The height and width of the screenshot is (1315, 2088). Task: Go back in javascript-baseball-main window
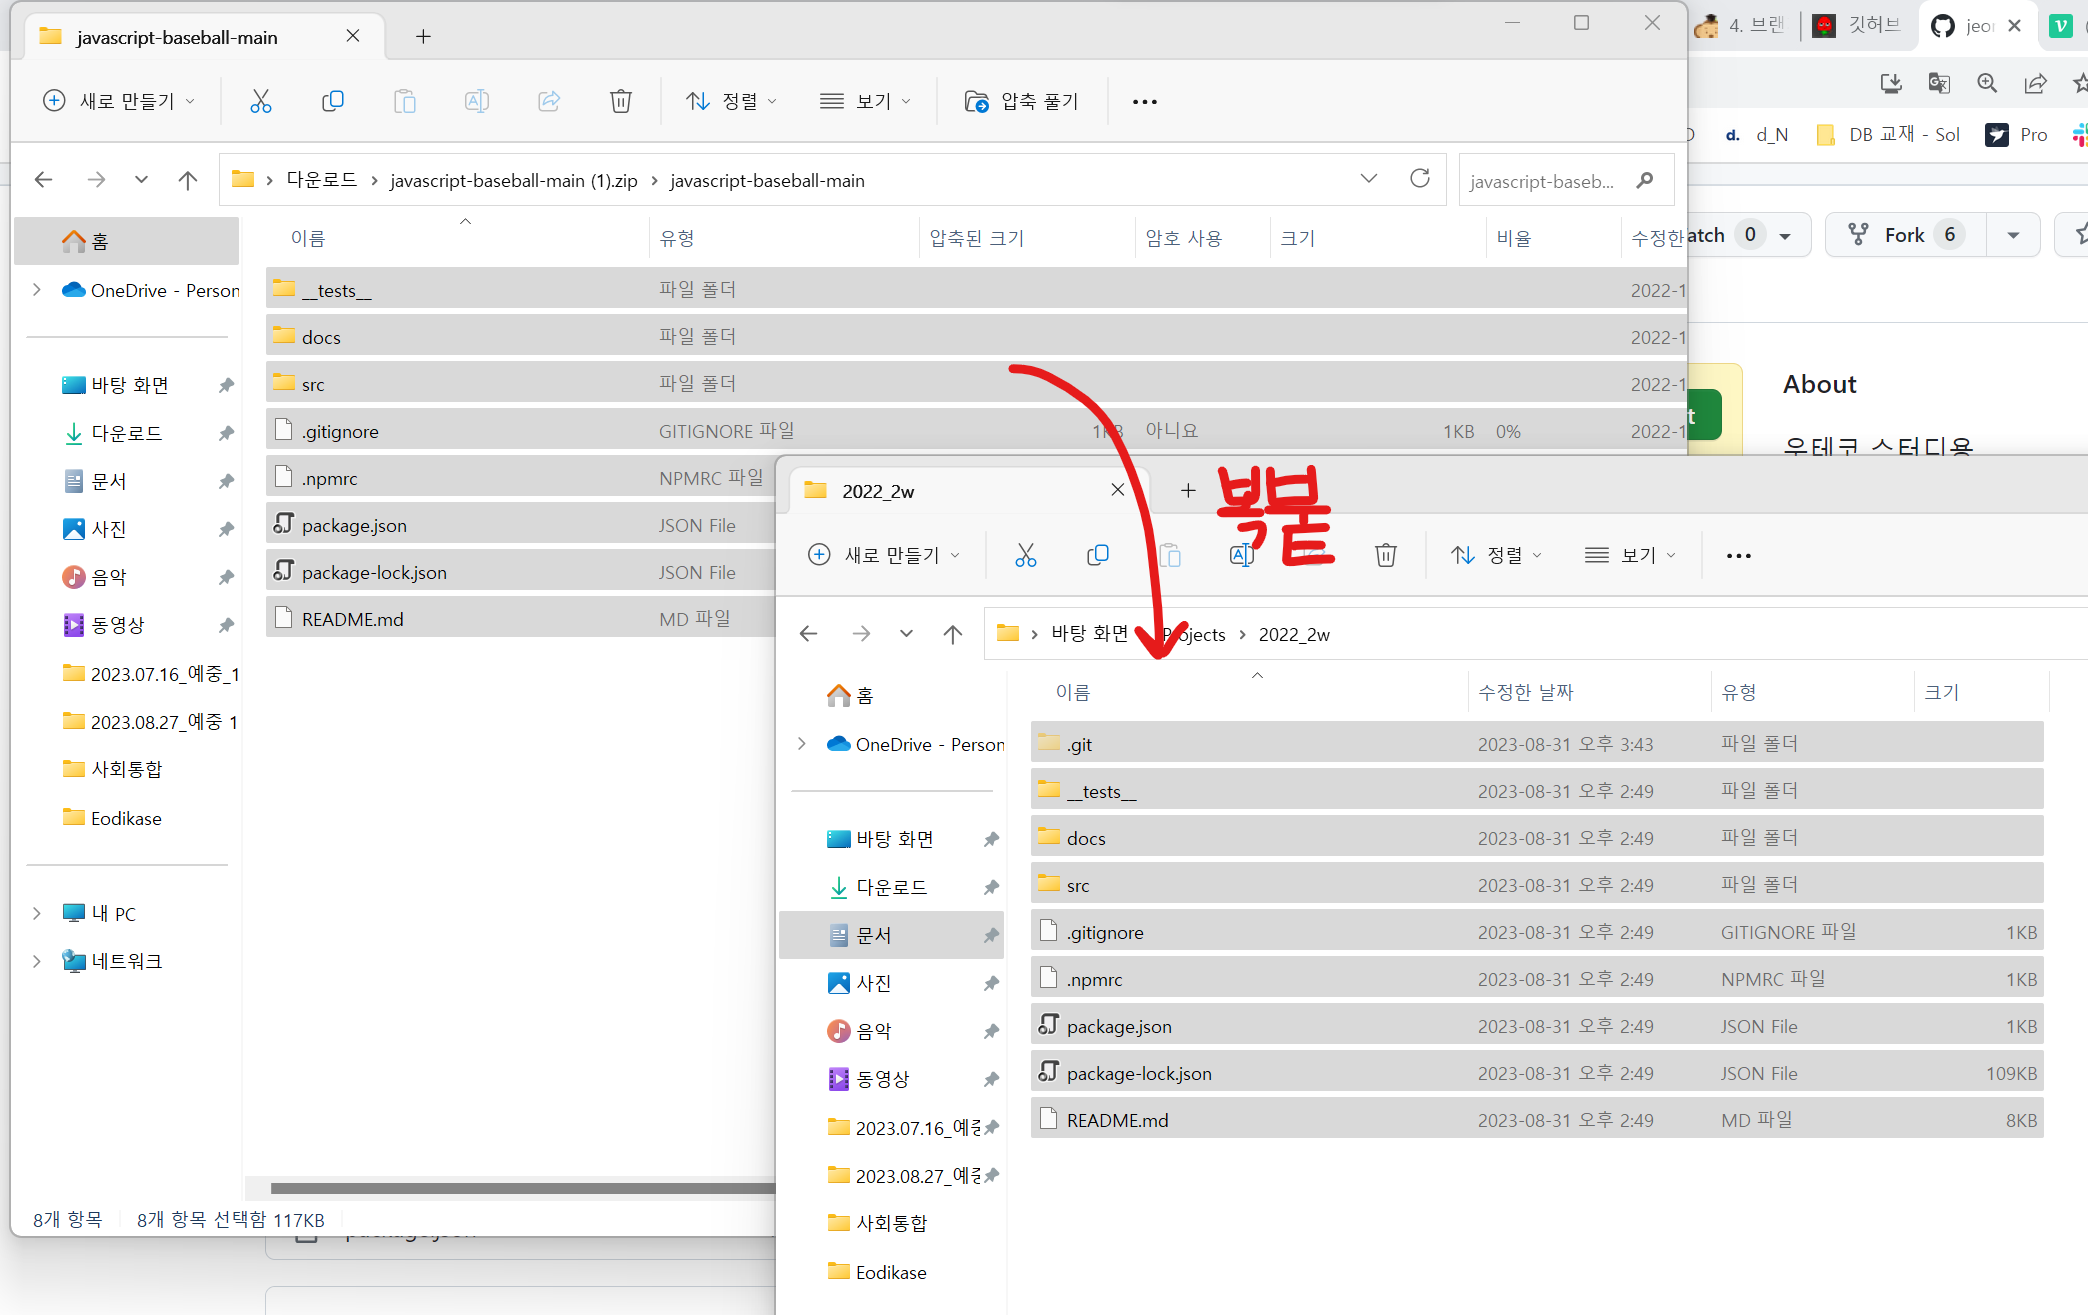[x=43, y=180]
